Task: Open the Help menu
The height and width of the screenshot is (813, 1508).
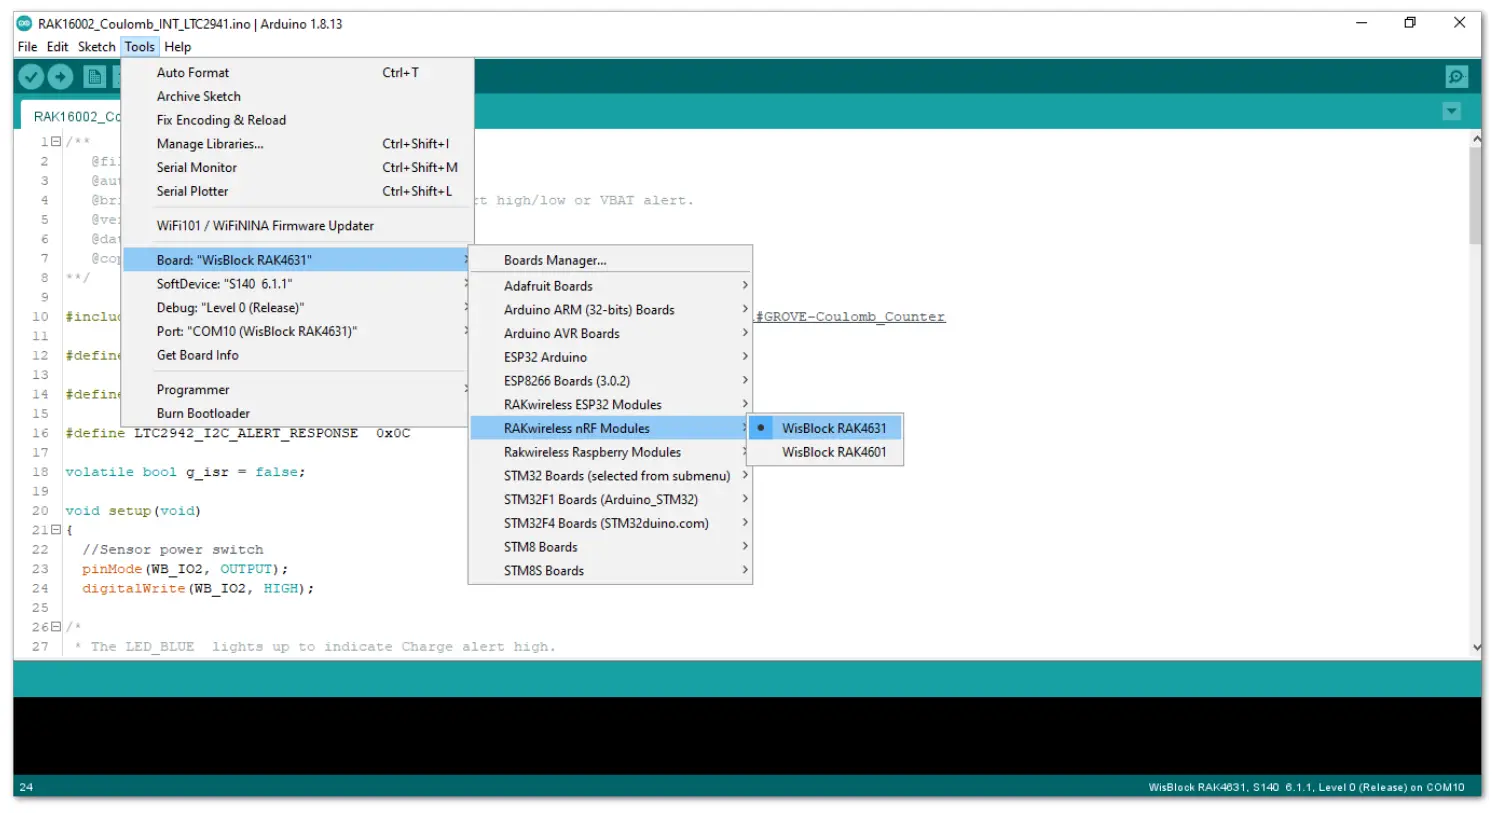Action: pyautogui.click(x=178, y=47)
